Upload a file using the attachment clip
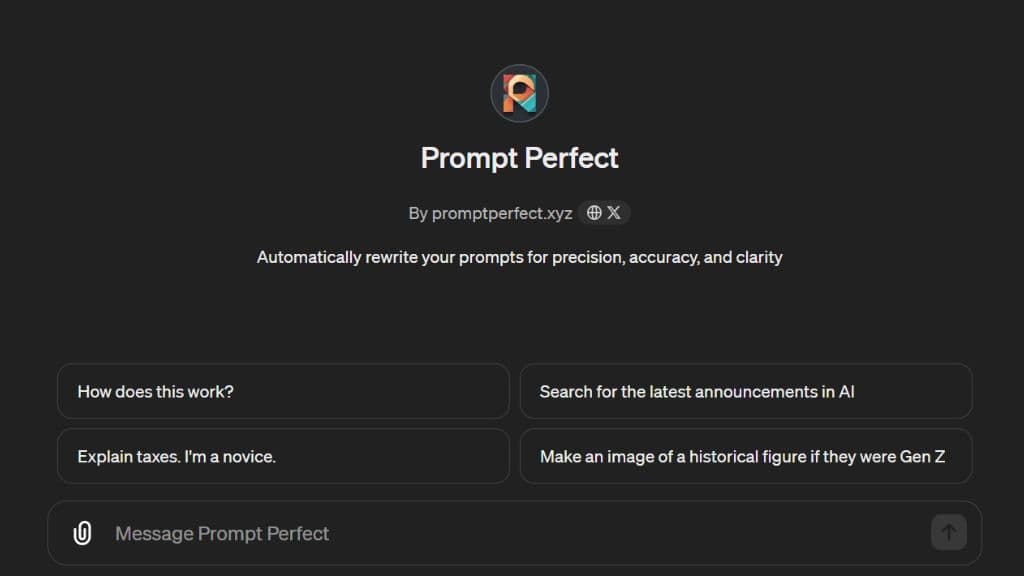The image size is (1024, 576). click(x=82, y=533)
